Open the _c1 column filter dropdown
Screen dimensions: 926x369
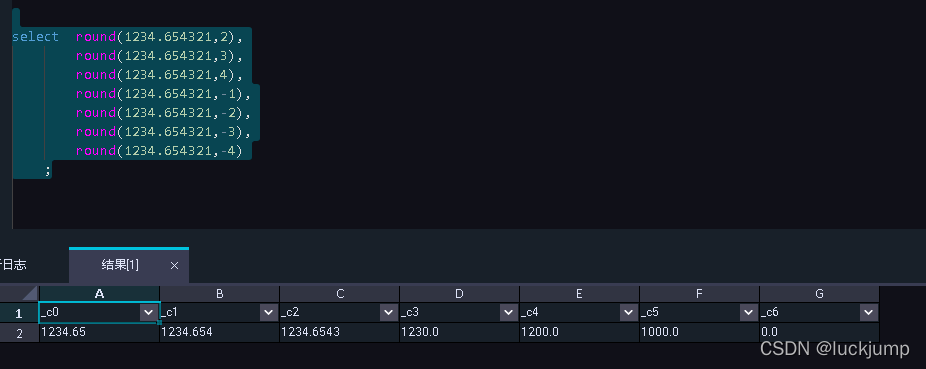268,312
